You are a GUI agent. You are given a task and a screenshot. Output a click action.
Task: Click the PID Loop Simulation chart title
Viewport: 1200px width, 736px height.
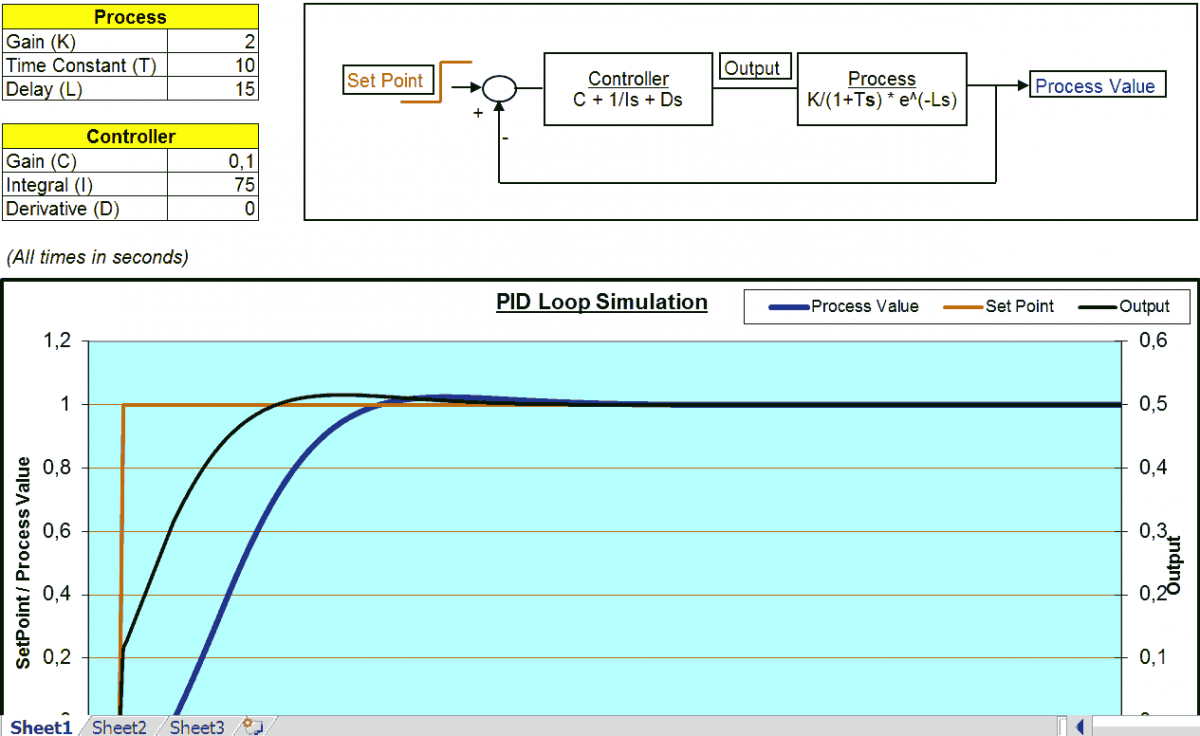point(601,301)
